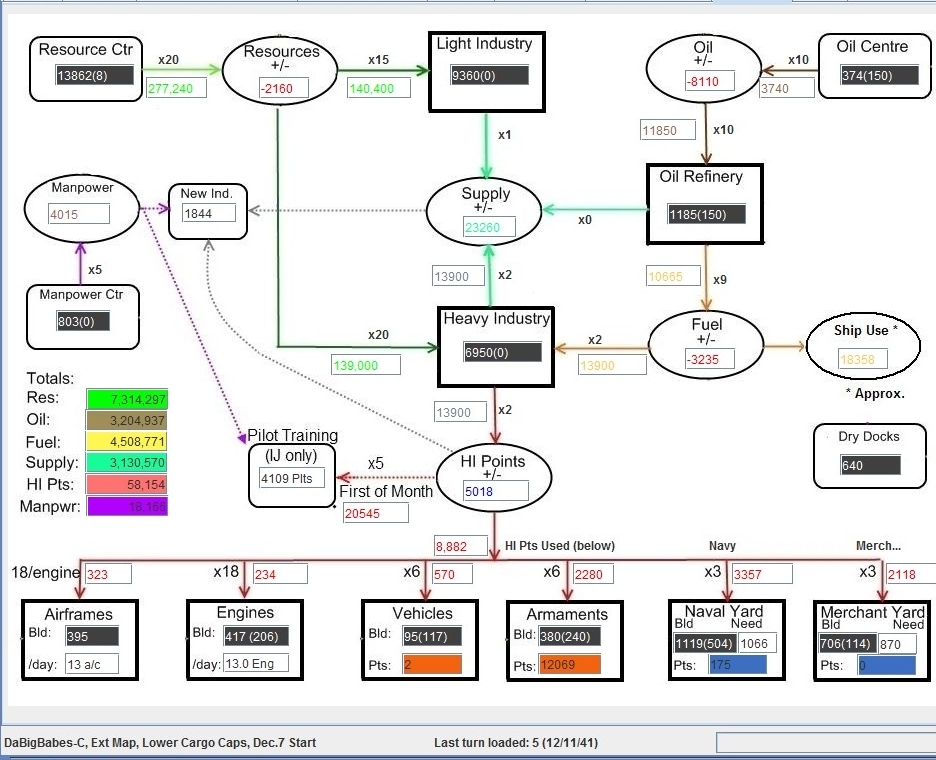Click the 10665 fuel output field

pos(674,276)
